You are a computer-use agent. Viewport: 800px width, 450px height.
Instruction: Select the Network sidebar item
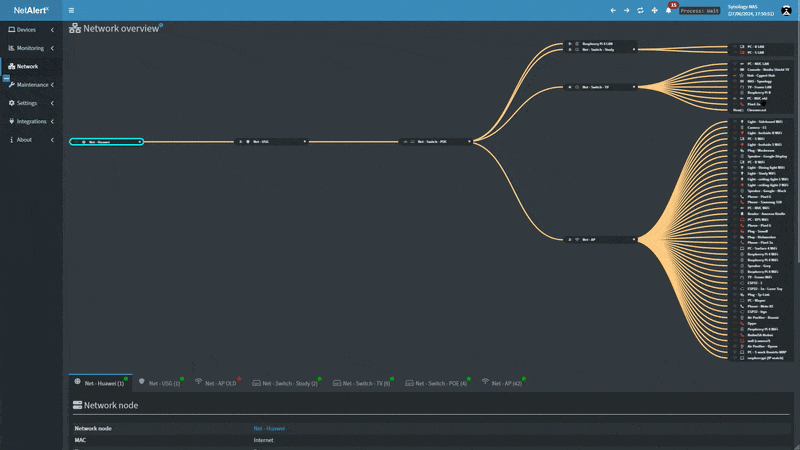coord(27,66)
